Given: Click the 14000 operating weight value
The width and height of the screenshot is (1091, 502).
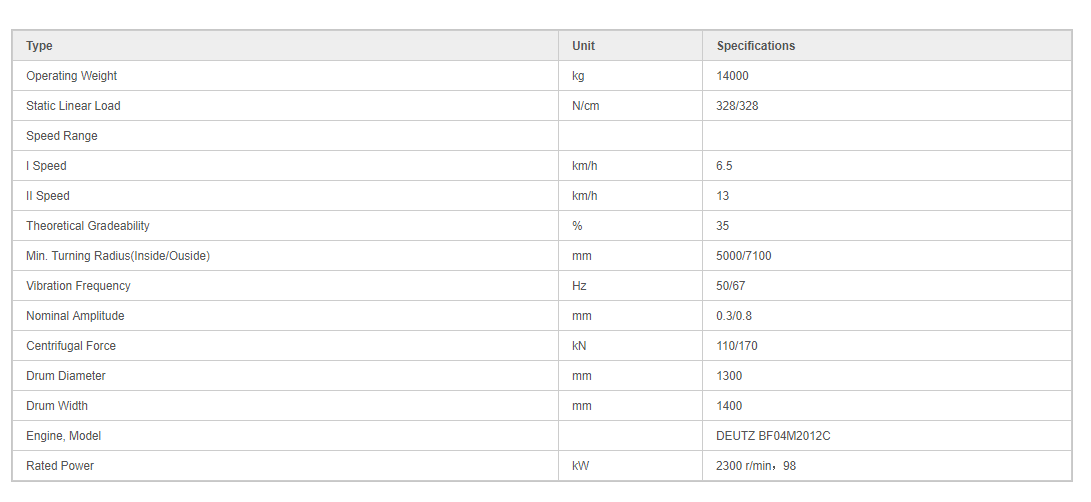Looking at the screenshot, I should coord(732,76).
